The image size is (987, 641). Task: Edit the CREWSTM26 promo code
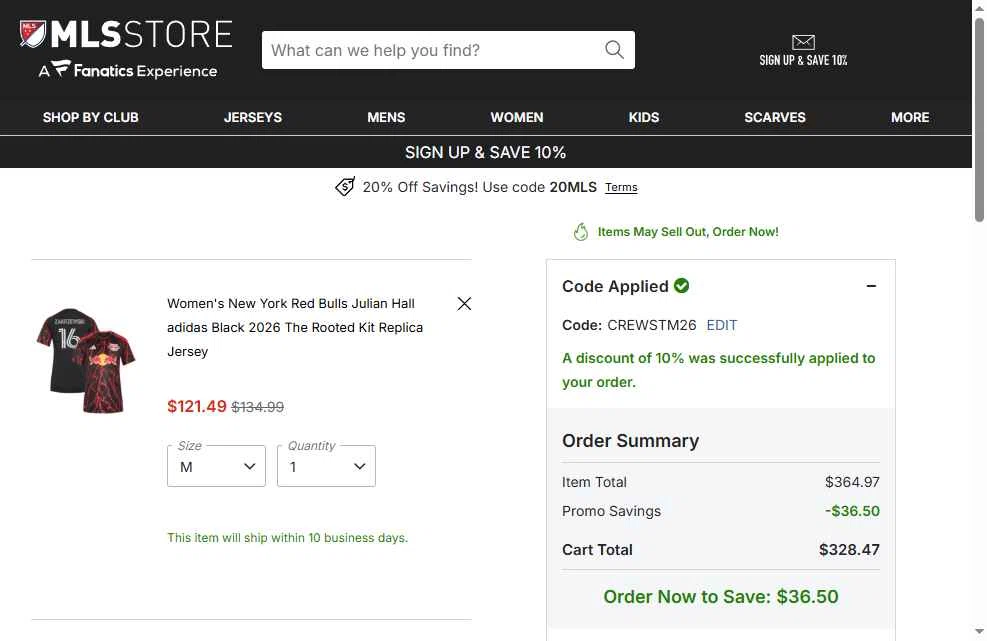pos(721,325)
